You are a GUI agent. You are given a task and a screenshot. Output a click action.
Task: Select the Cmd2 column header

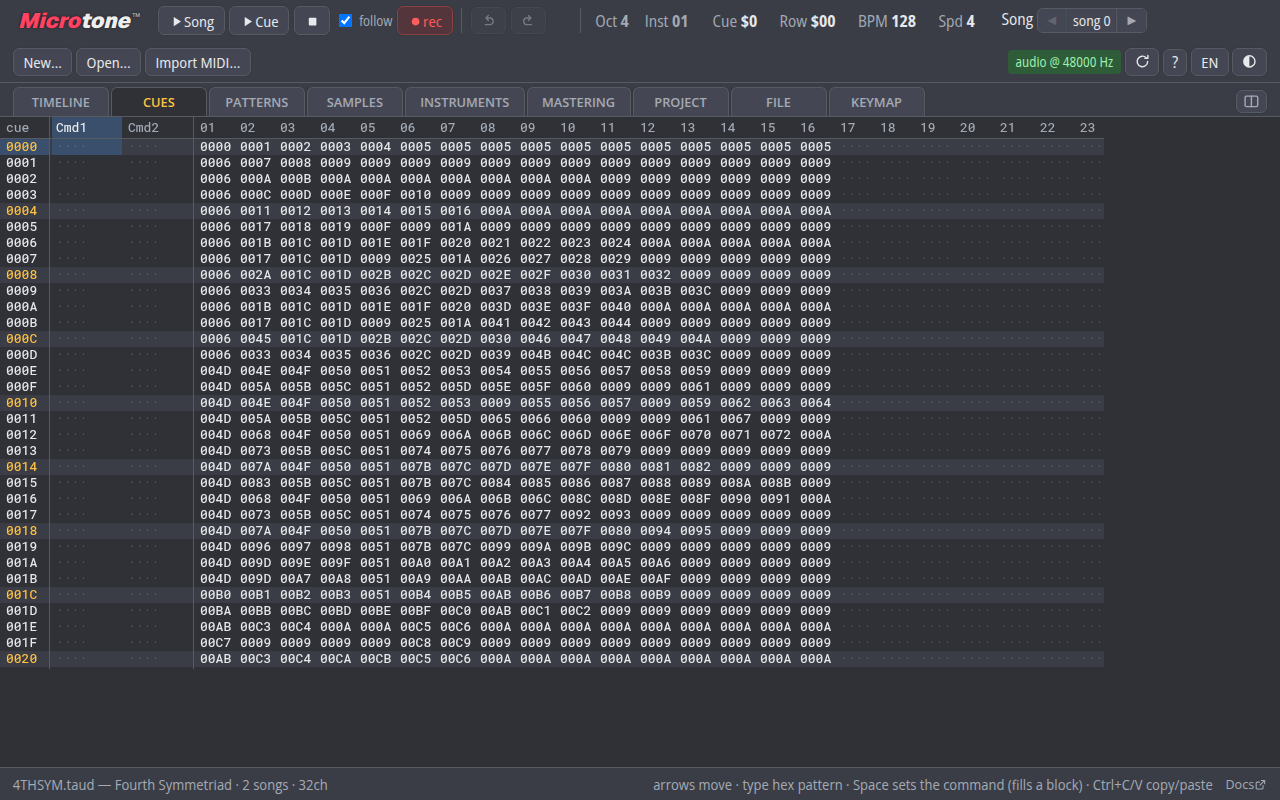pyautogui.click(x=158, y=128)
